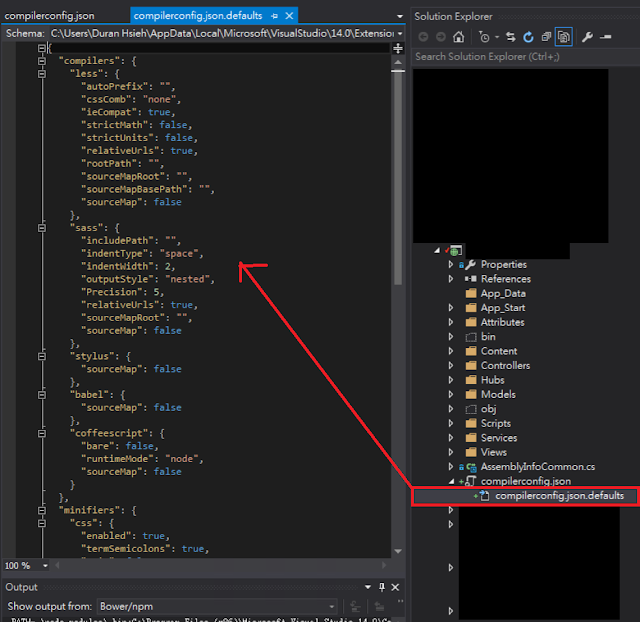Viewport: 640px width, 622px height.
Task: Select the Scripts folder
Action: click(496, 423)
